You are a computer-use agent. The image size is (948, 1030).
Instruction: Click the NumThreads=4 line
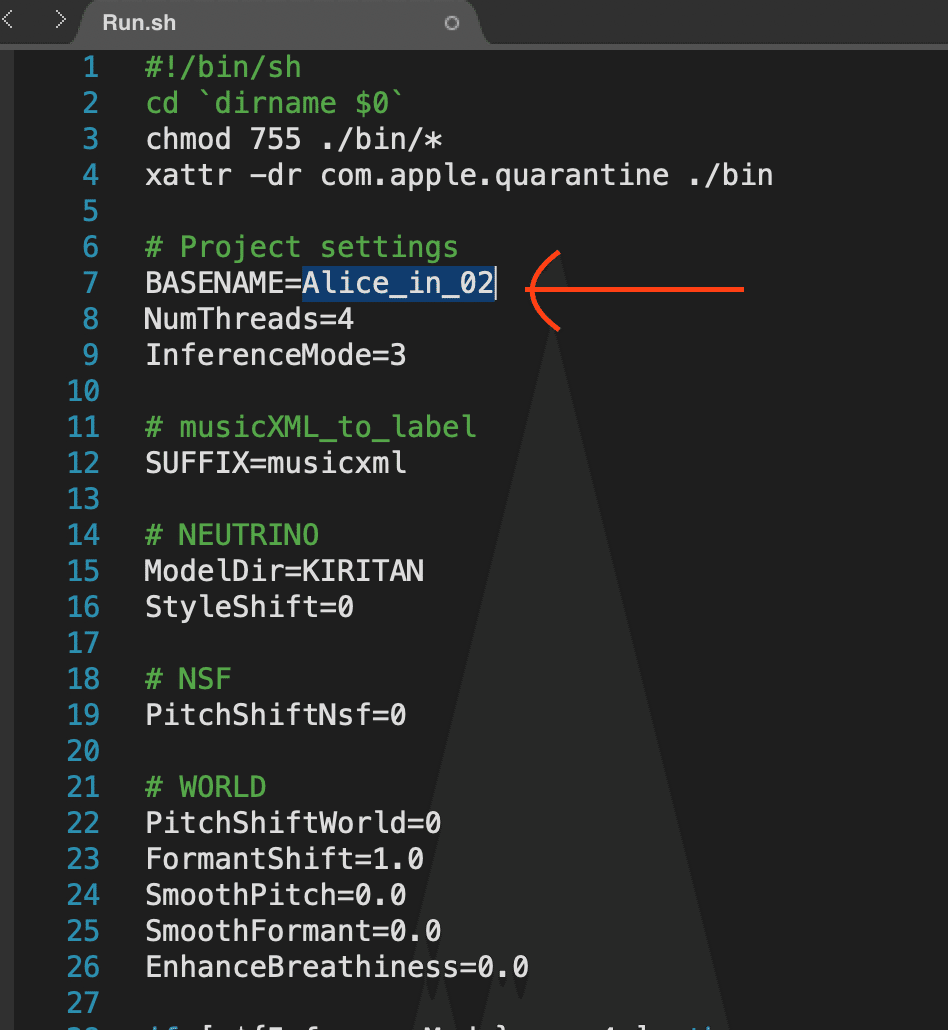coord(249,319)
